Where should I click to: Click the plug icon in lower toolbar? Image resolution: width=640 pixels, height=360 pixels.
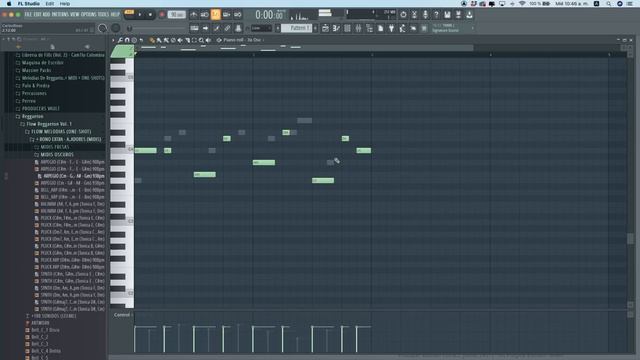[391, 28]
